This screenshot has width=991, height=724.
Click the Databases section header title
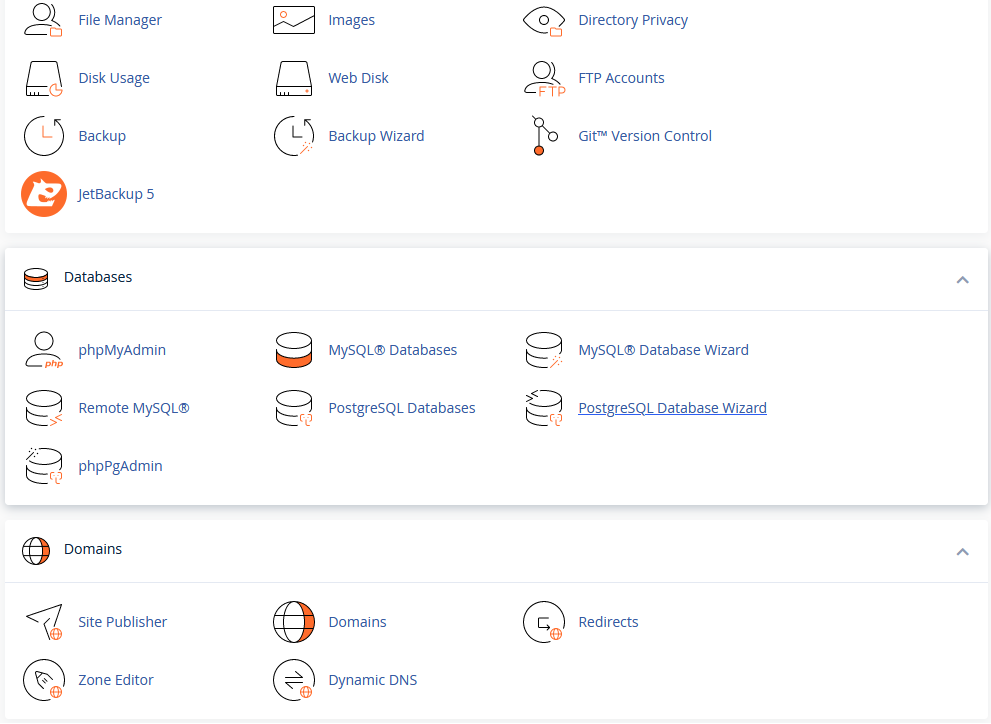click(98, 277)
